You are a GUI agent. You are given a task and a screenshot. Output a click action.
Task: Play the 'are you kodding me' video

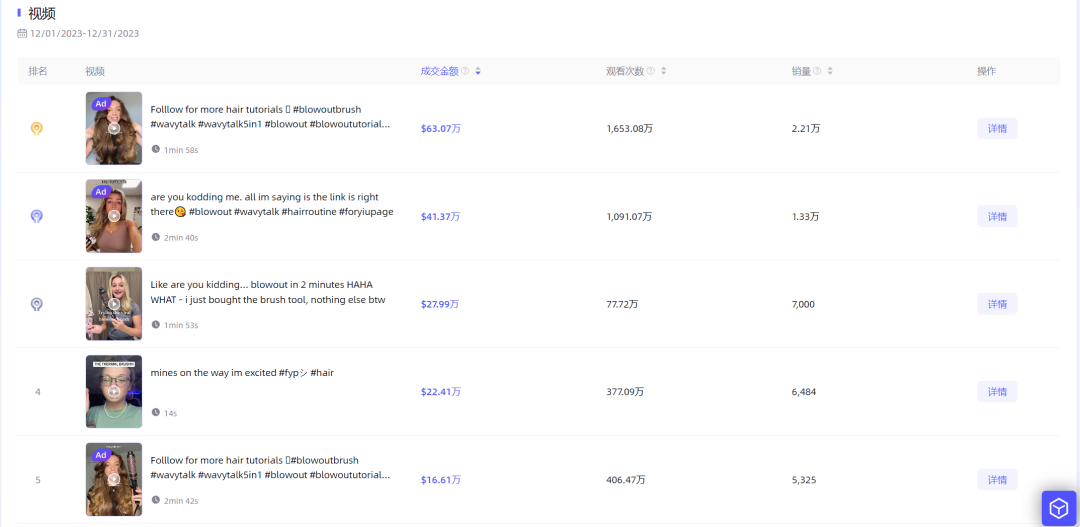(114, 216)
